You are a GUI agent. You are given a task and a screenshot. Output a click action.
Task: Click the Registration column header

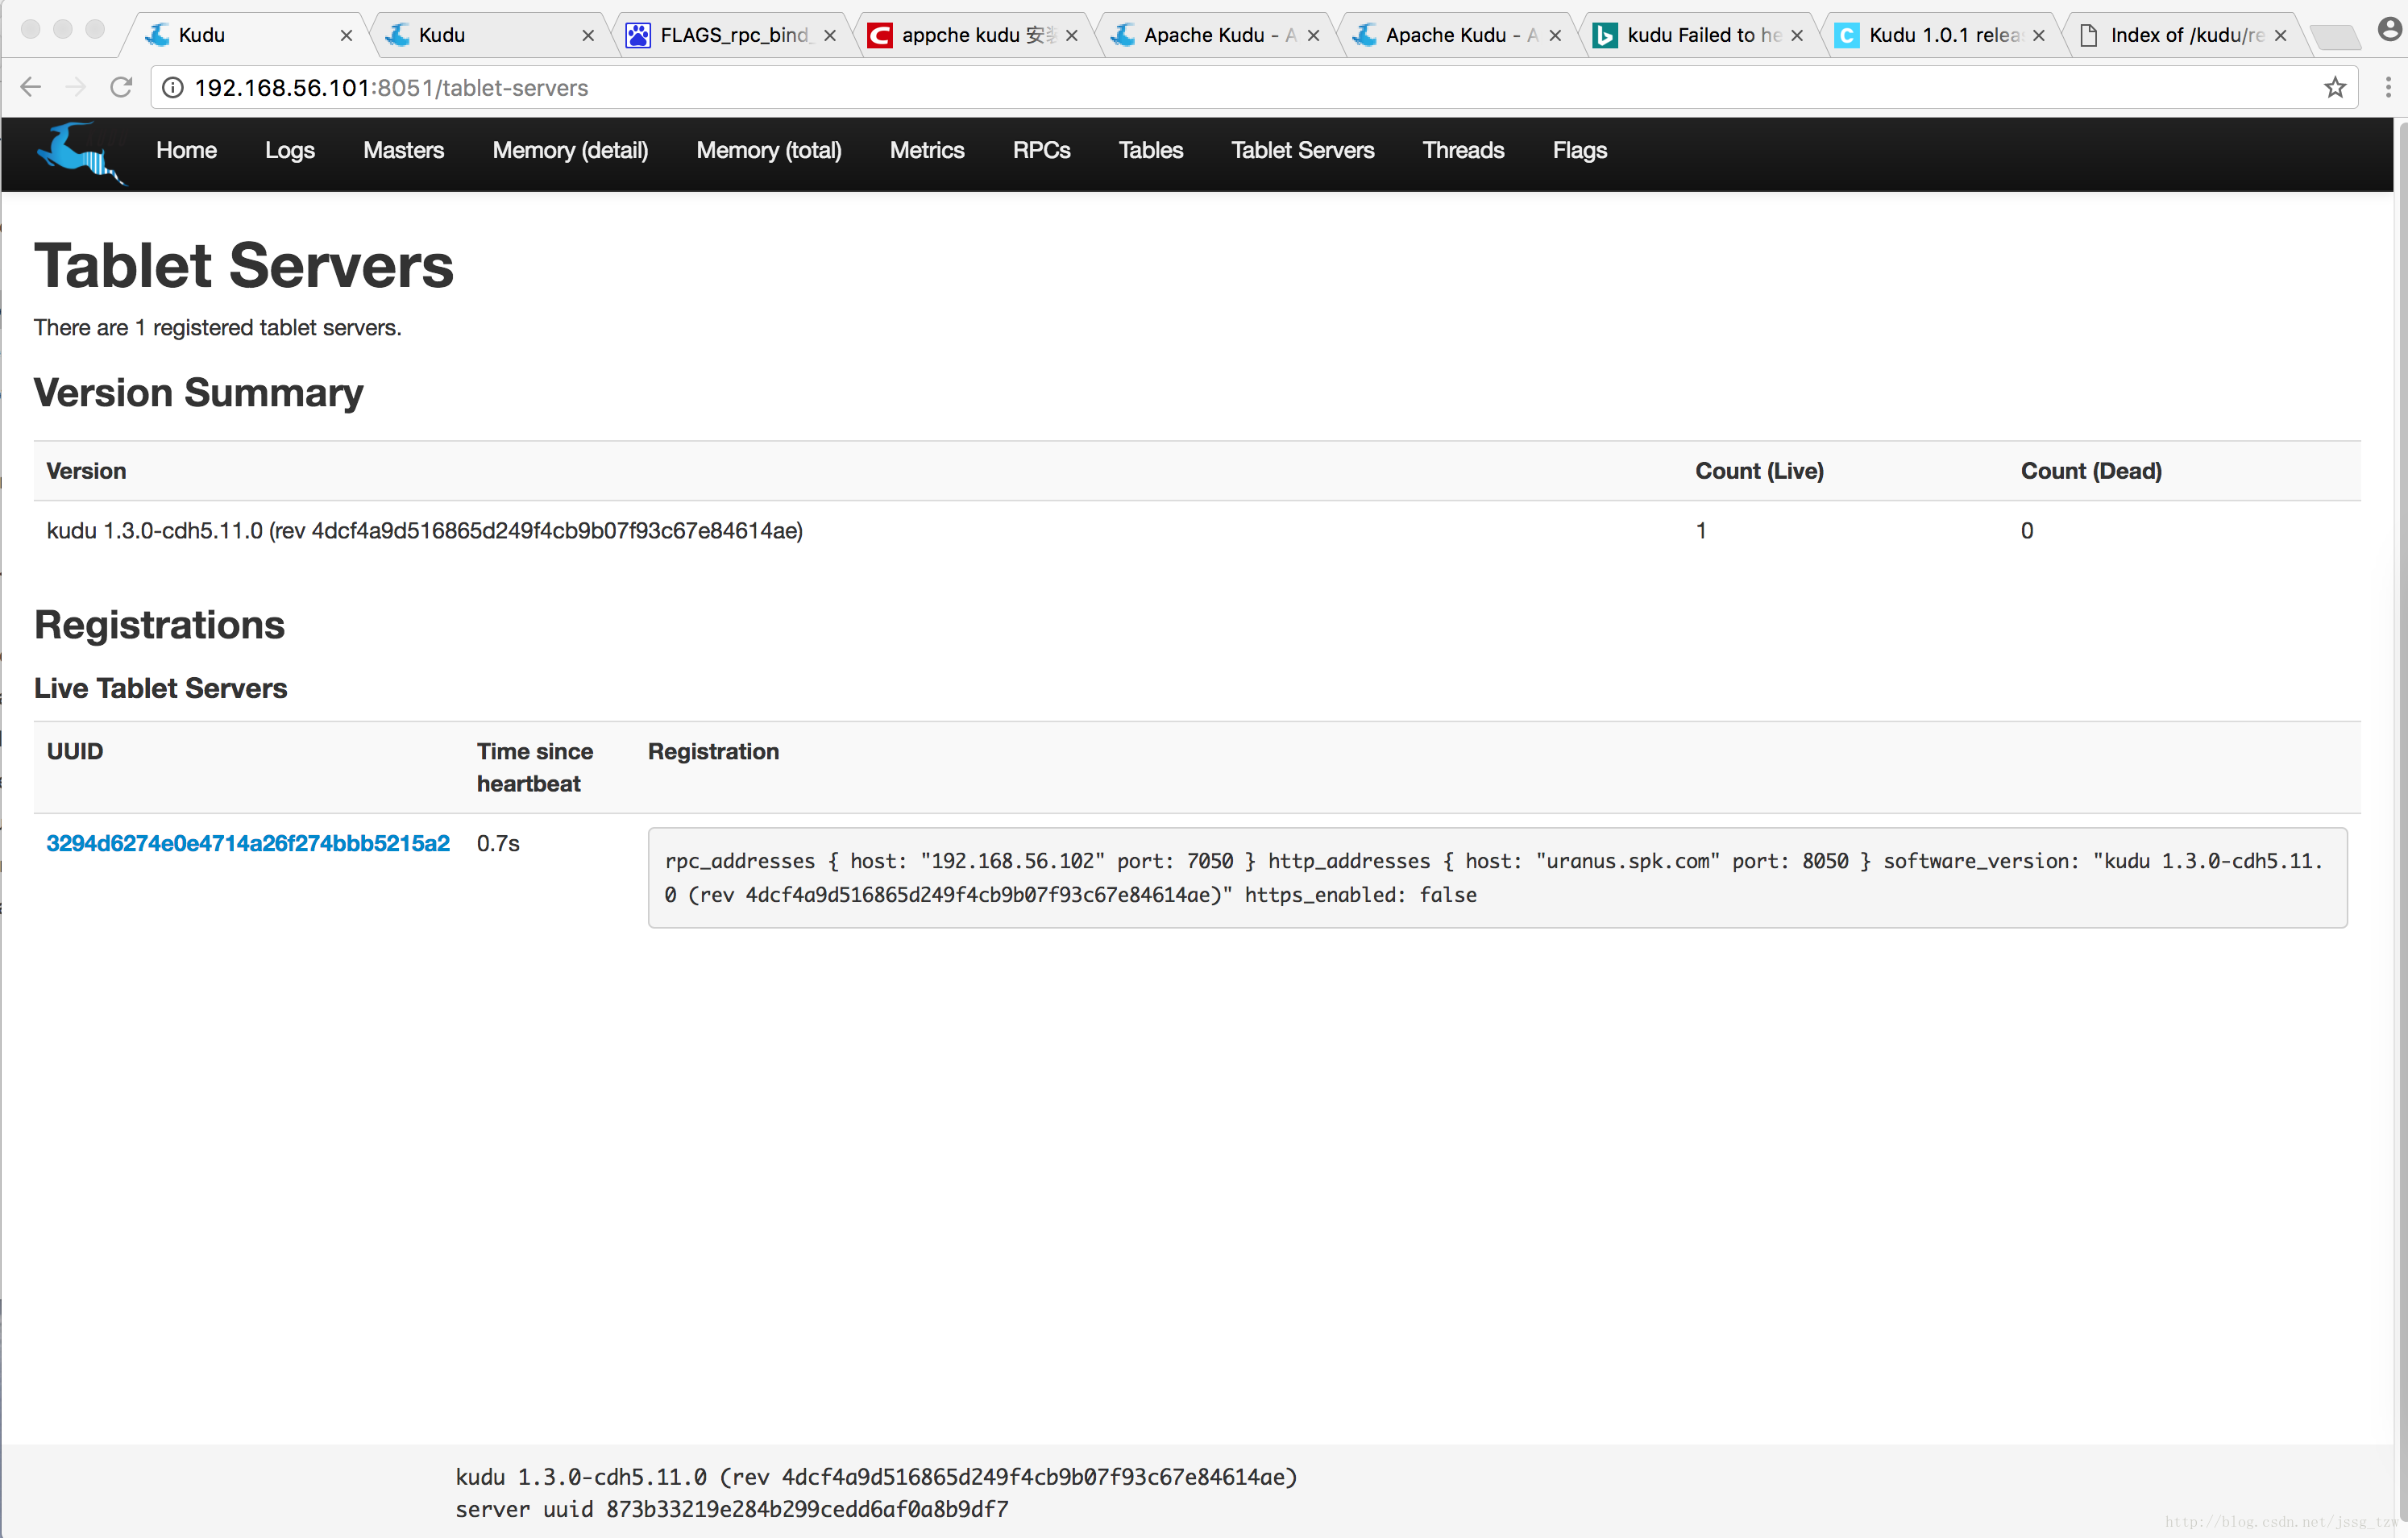(x=713, y=751)
